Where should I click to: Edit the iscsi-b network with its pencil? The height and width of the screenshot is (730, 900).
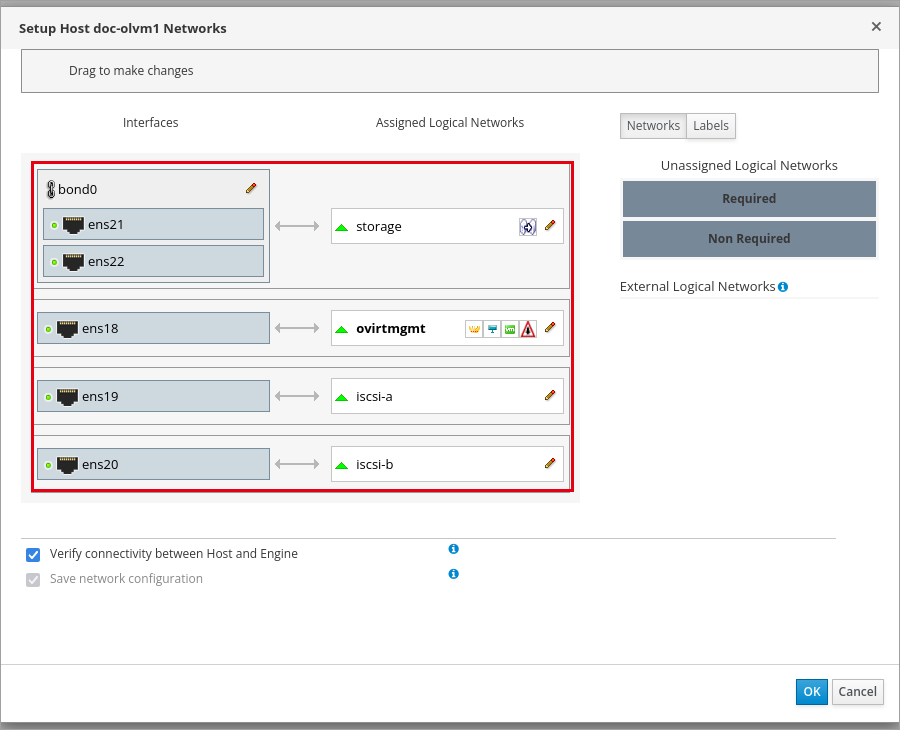pyautogui.click(x=550, y=463)
